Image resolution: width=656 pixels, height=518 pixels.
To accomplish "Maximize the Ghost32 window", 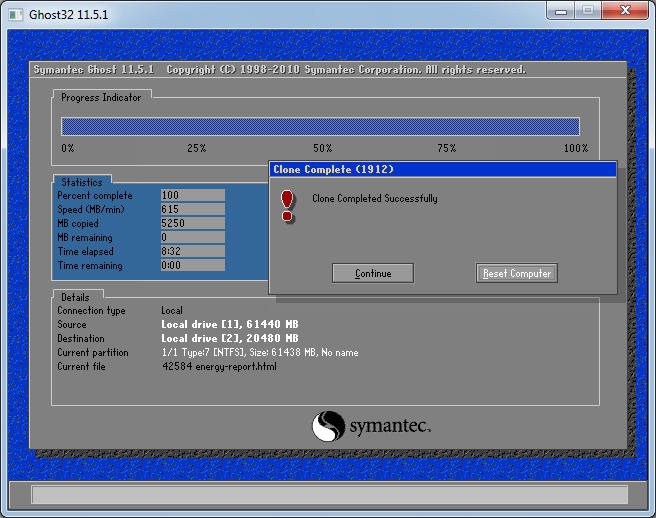I will coord(589,10).
